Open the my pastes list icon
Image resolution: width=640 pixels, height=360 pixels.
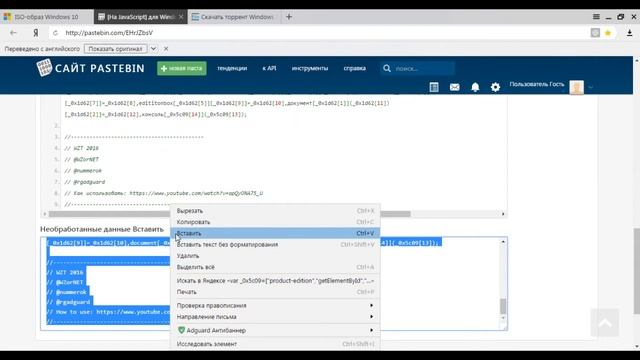click(434, 87)
